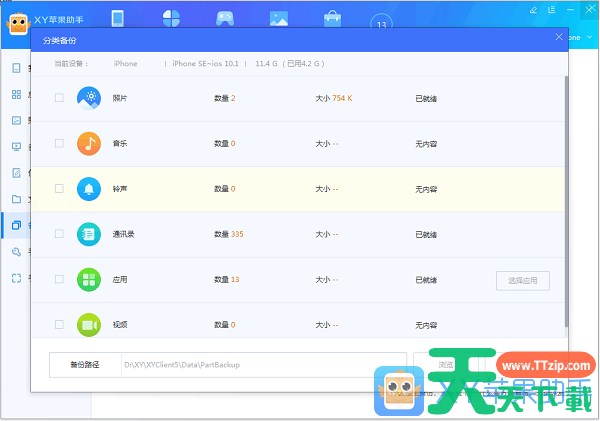Viewport: 600px width, 421px height.
Task: Click the Contacts (通讯录) icon
Action: coord(89,234)
